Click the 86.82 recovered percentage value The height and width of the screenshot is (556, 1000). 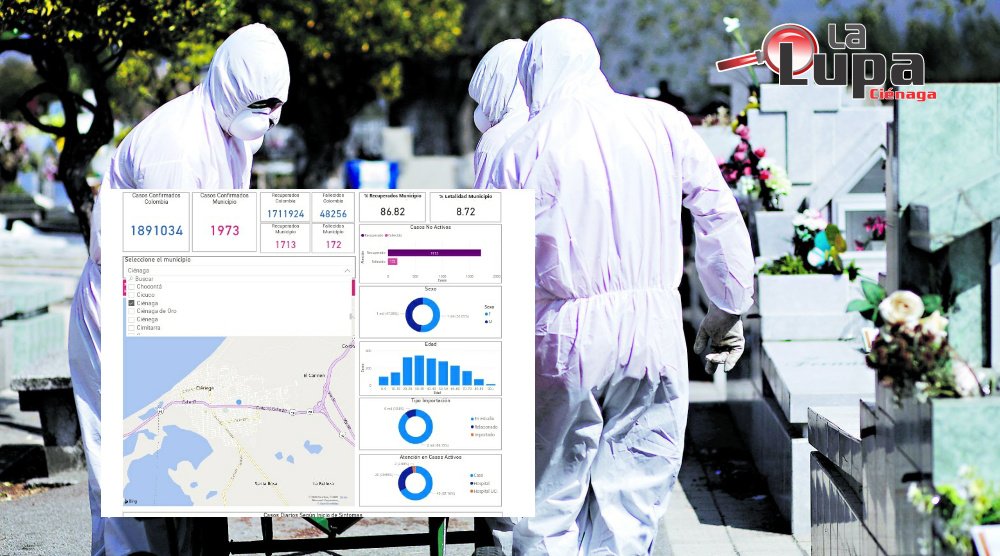pos(392,212)
